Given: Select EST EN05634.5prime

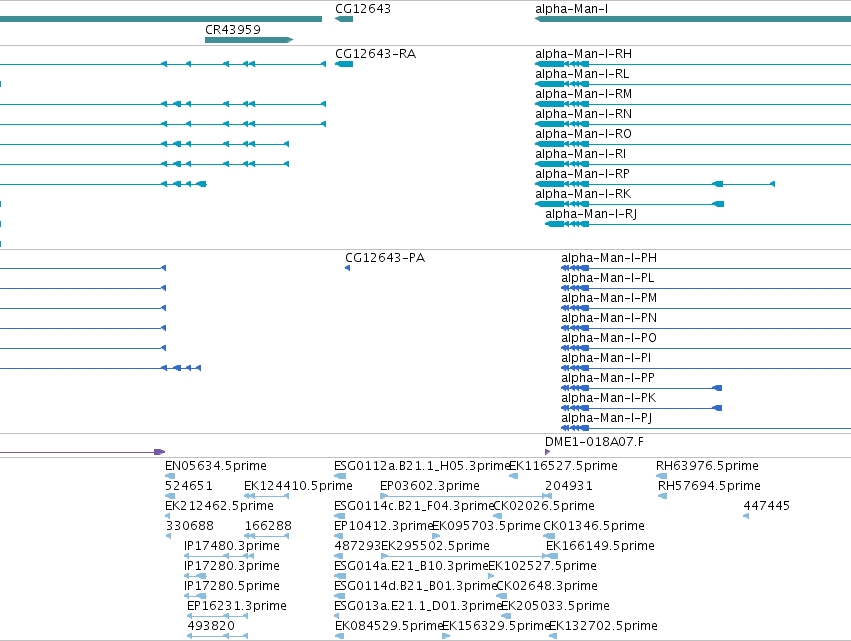Looking at the screenshot, I should 215,466.
